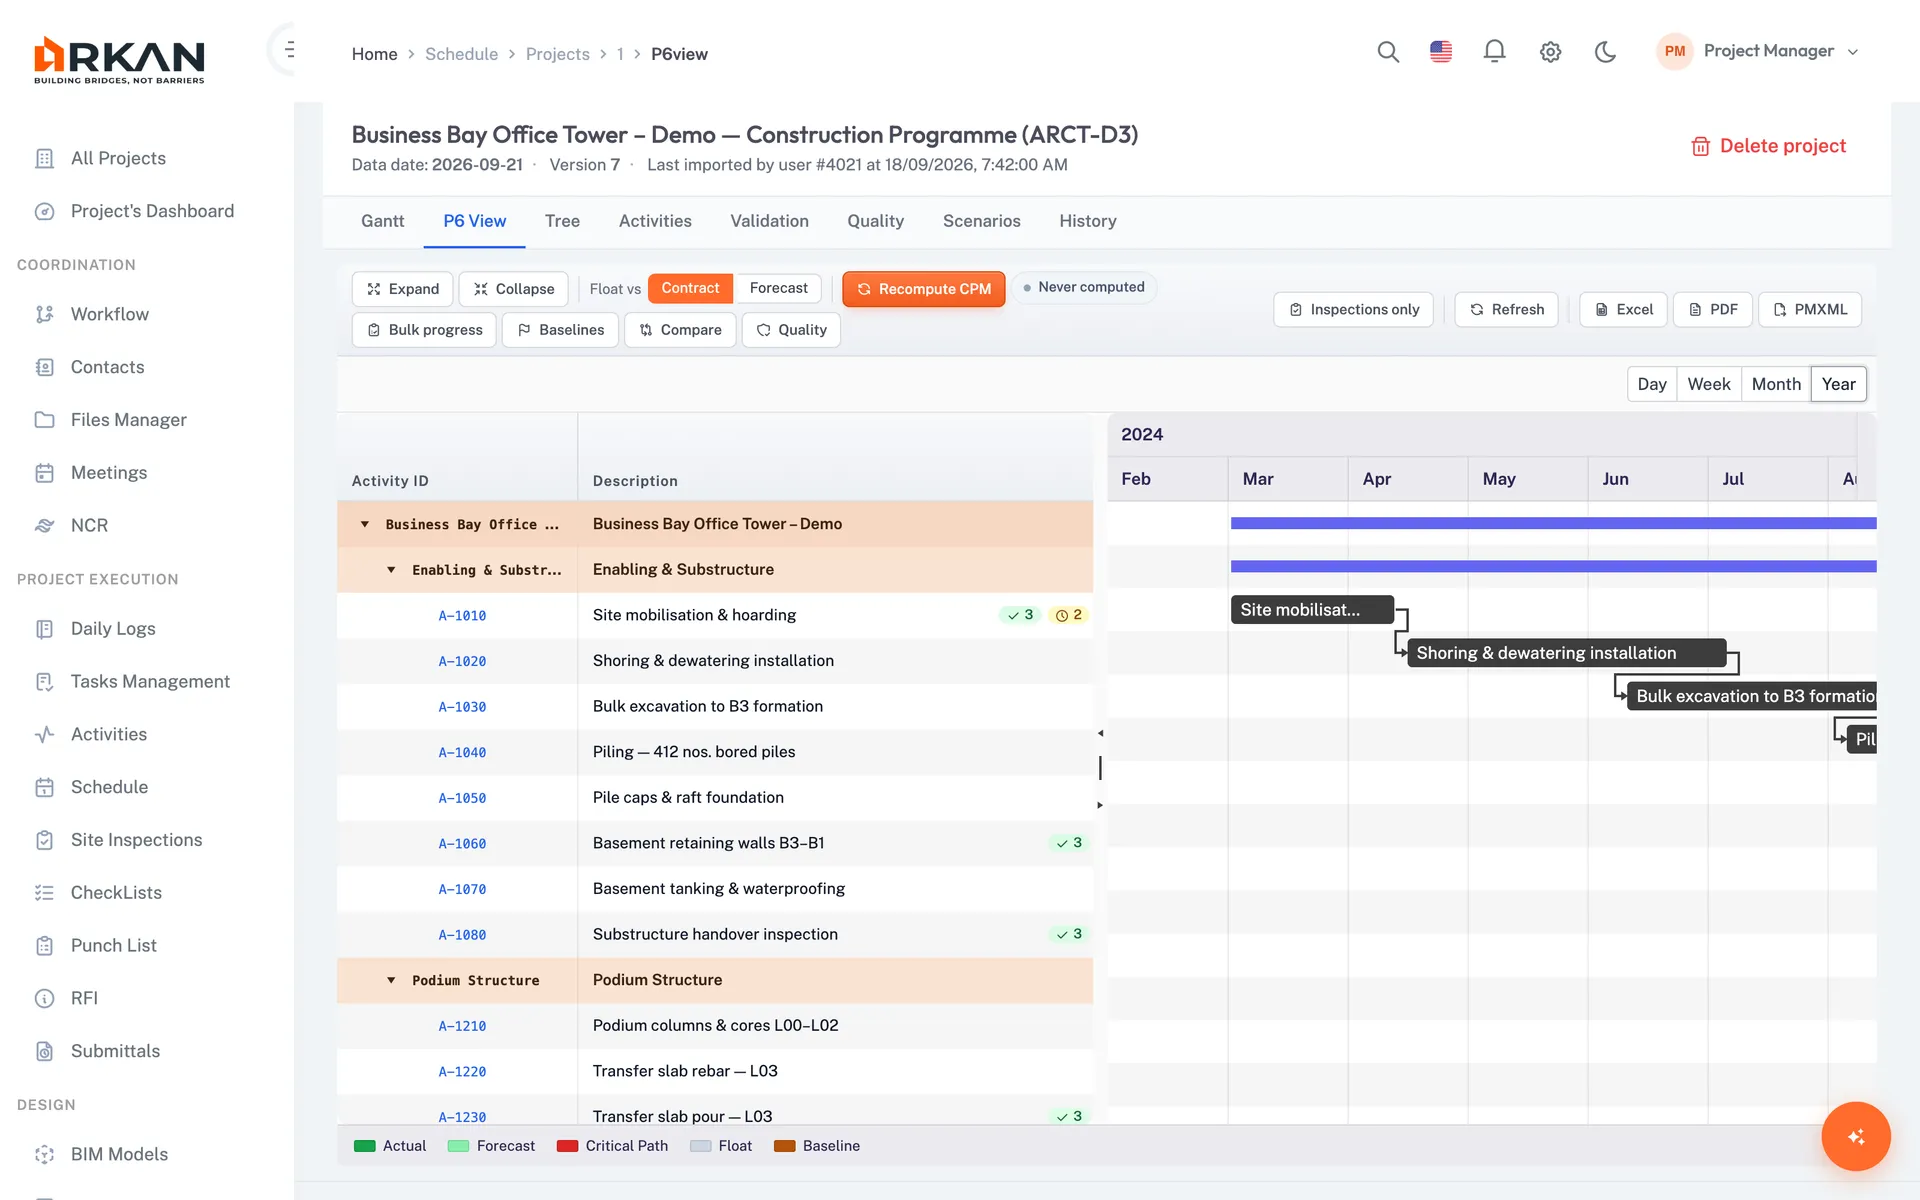The height and width of the screenshot is (1200, 1920).
Task: Open Daily Logs in sidebar
Action: (113, 629)
